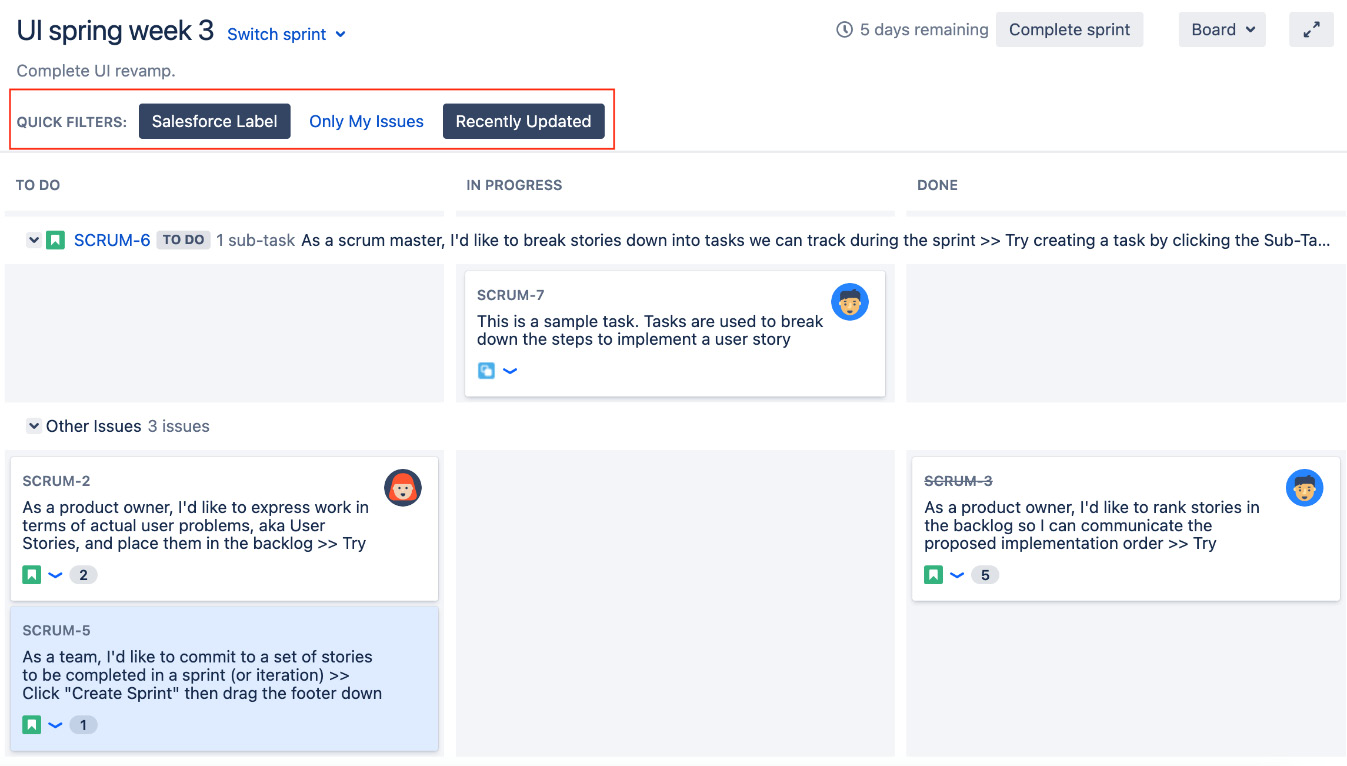The height and width of the screenshot is (766, 1347).
Task: Click the green story icon on SCRUM-5 card
Action: pos(32,725)
